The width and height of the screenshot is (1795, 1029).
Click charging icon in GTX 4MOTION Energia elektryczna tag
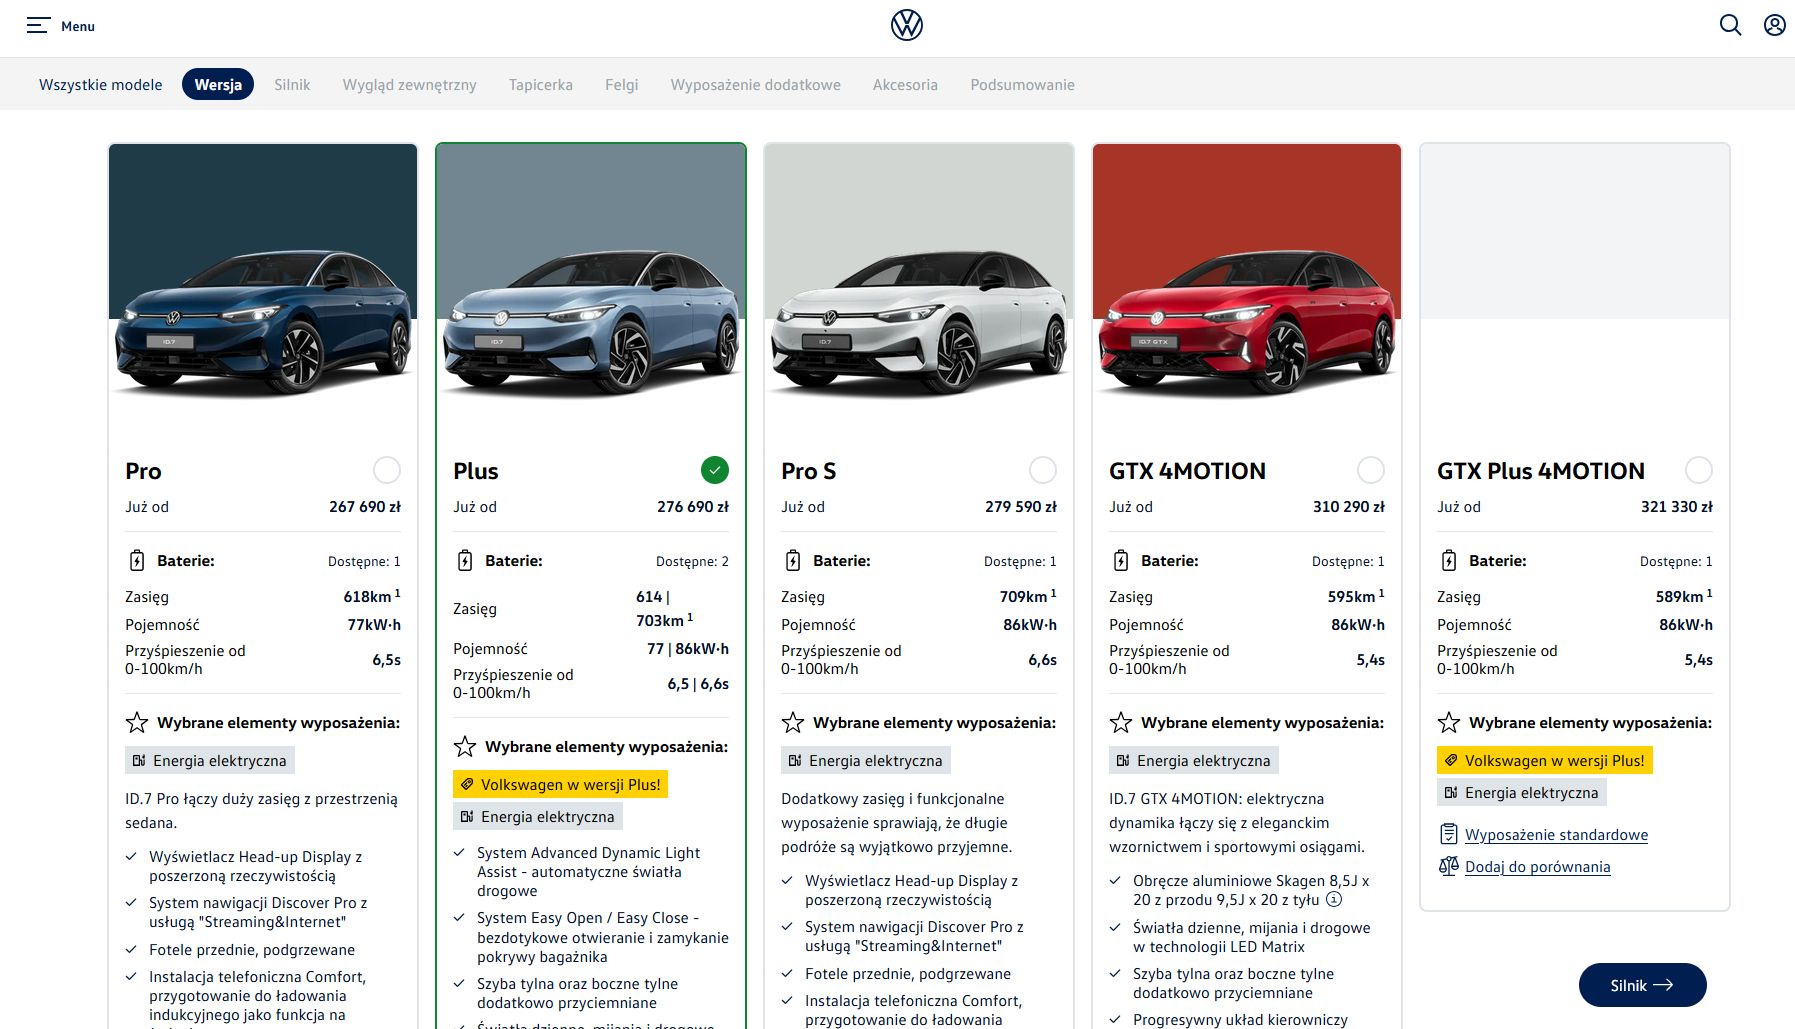tap(1123, 761)
